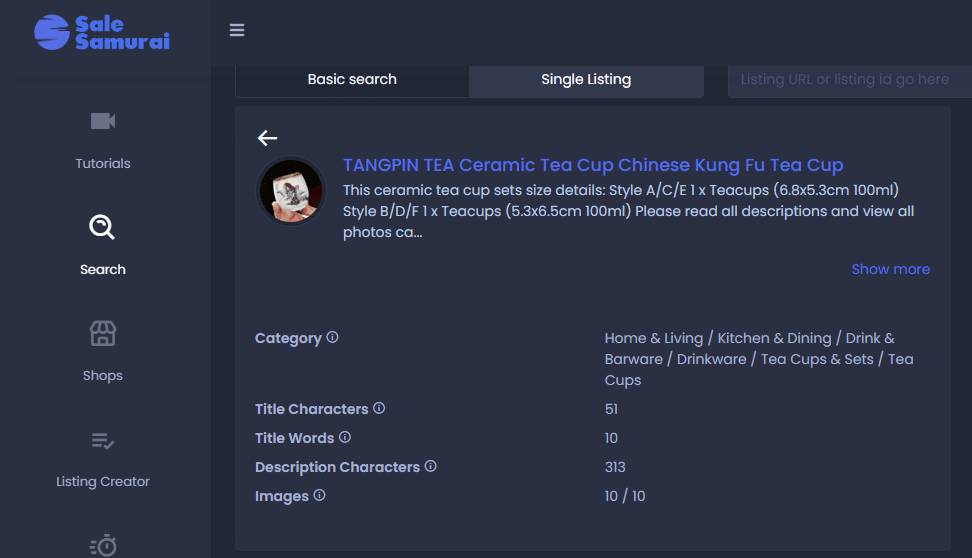Click the Description Characters info icon
This screenshot has height=558, width=972.
[431, 466]
